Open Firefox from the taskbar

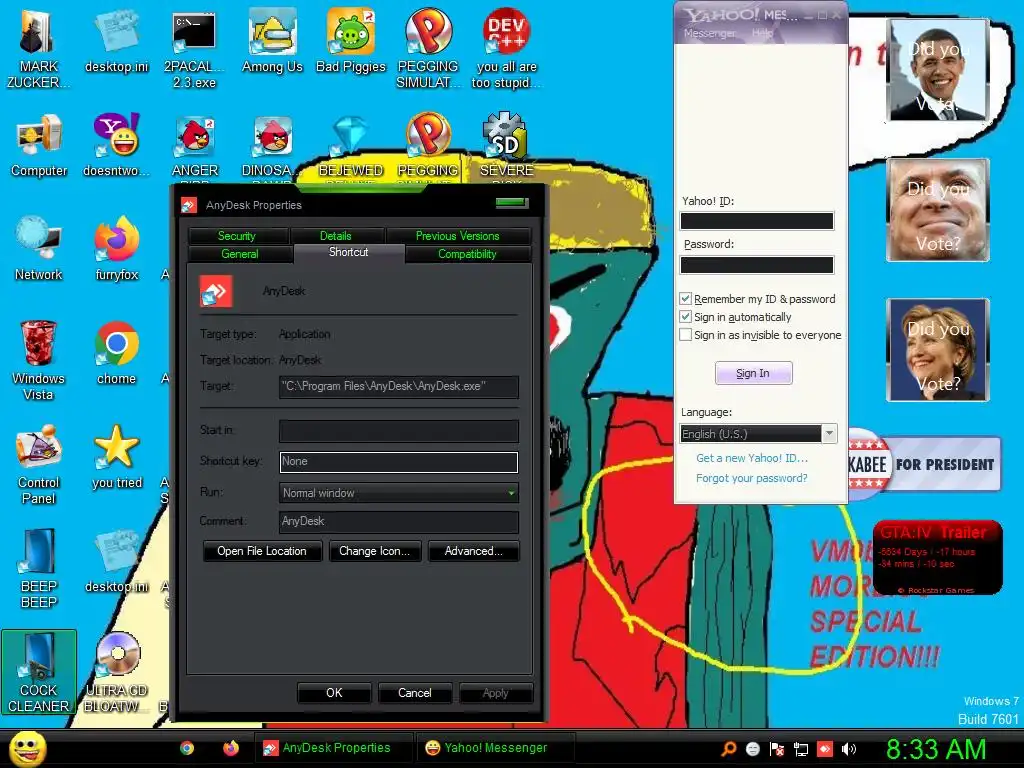231,748
